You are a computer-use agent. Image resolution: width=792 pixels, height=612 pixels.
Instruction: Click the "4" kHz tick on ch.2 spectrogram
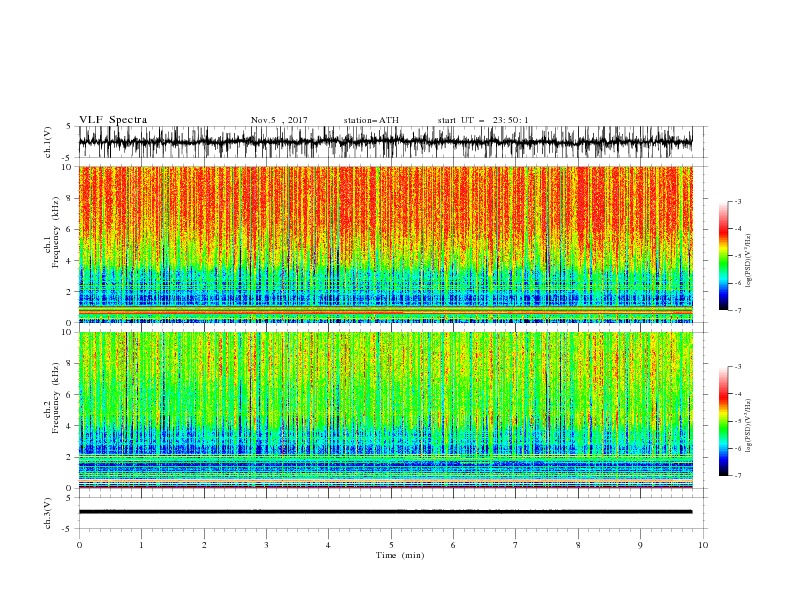point(70,426)
